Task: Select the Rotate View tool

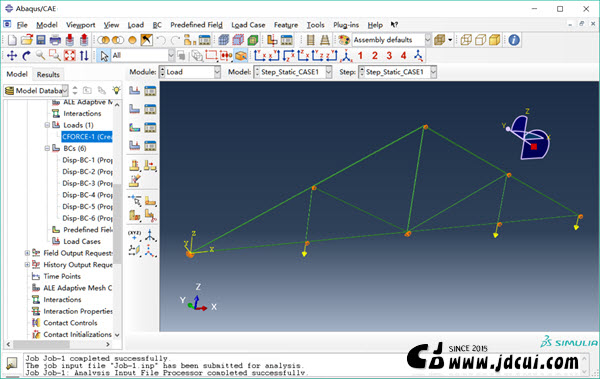Action: click(26, 56)
